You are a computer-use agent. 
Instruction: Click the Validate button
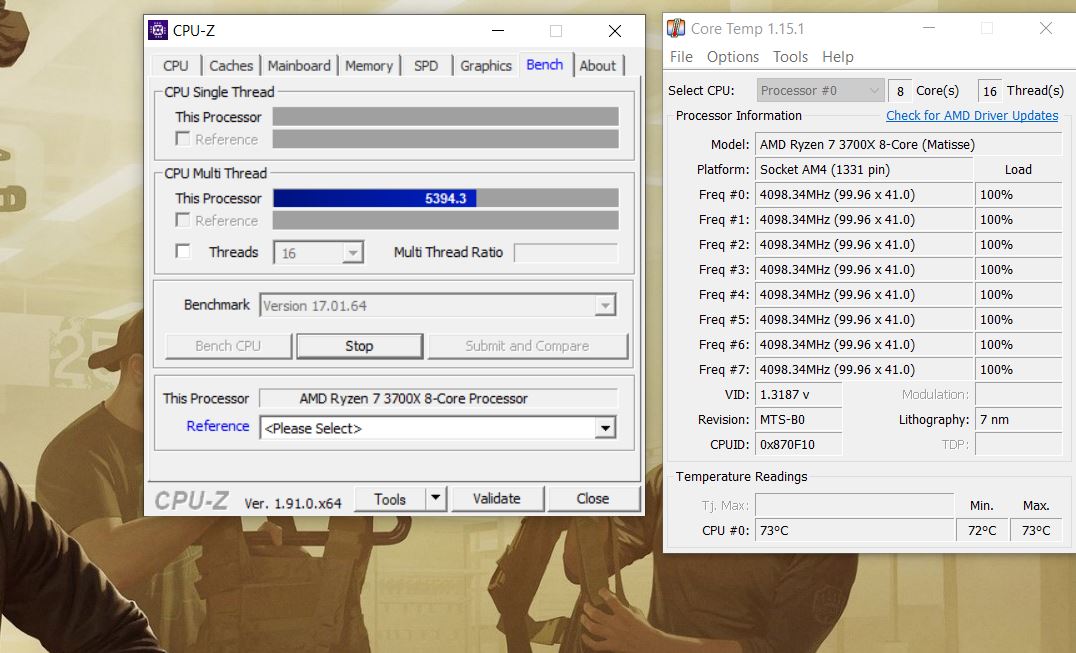click(x=498, y=499)
